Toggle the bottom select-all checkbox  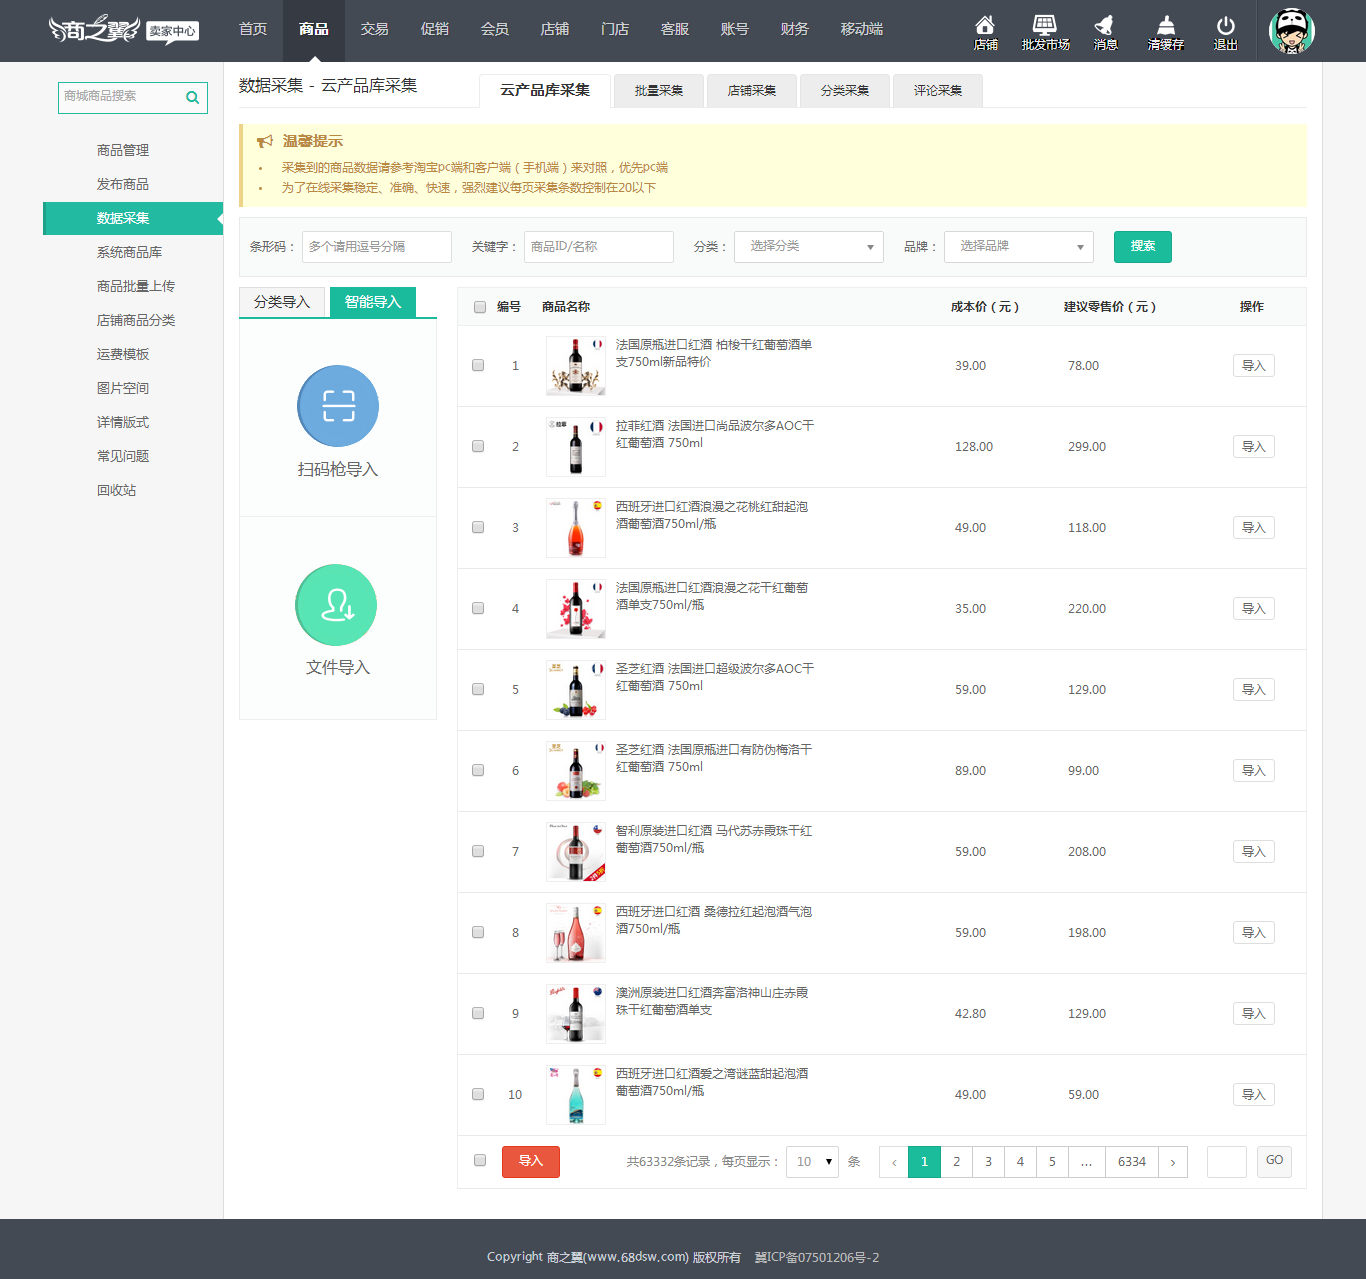tap(480, 1160)
